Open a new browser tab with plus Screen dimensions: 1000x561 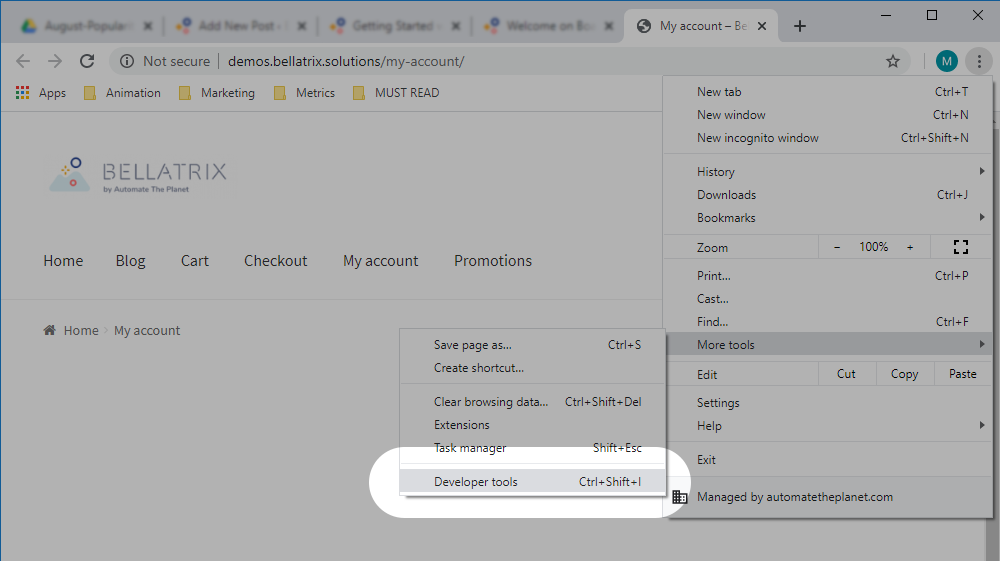coord(800,26)
